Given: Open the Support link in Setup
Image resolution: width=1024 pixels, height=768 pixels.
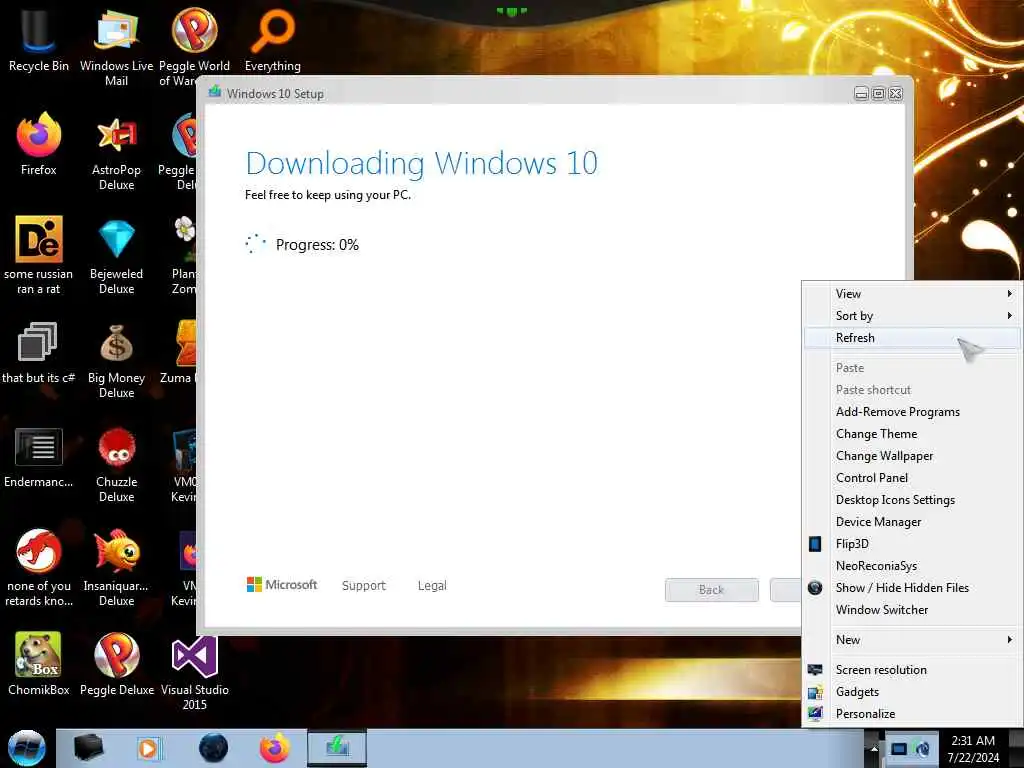Looking at the screenshot, I should tap(364, 586).
